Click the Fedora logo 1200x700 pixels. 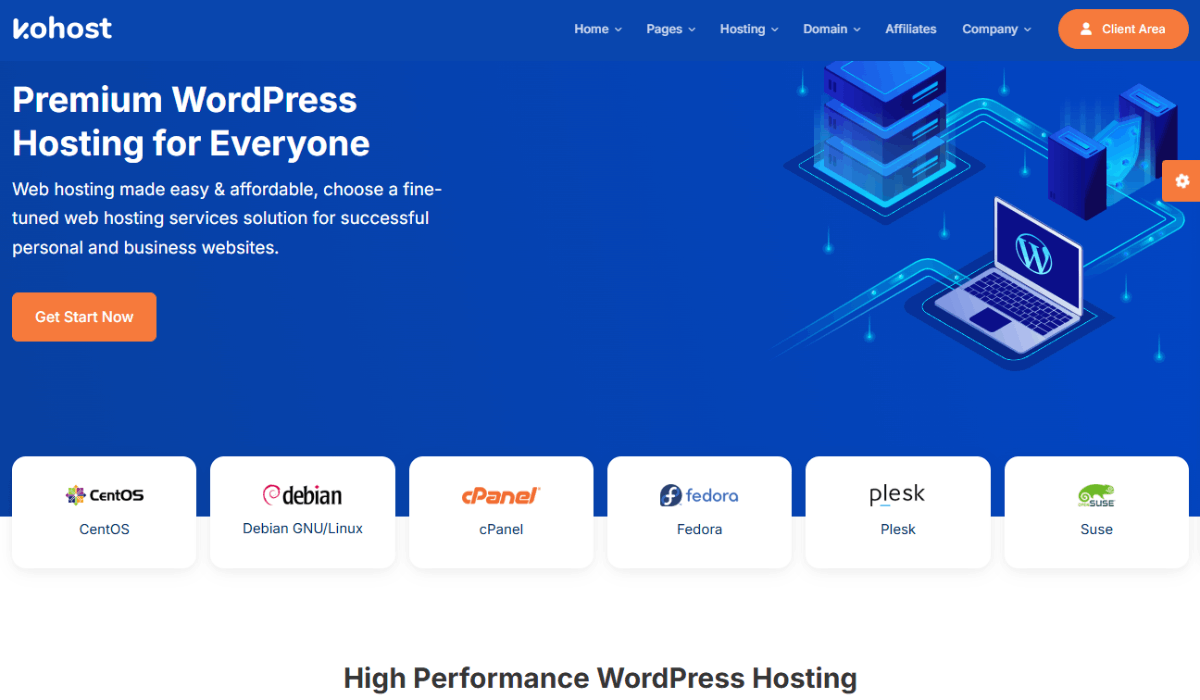coord(699,495)
